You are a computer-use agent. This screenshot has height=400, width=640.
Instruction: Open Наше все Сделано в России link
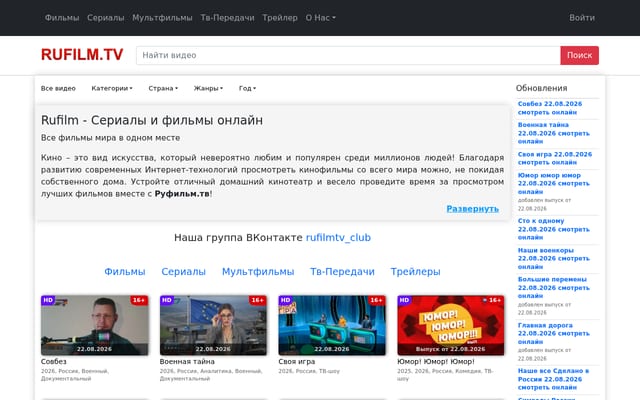click(x=553, y=379)
